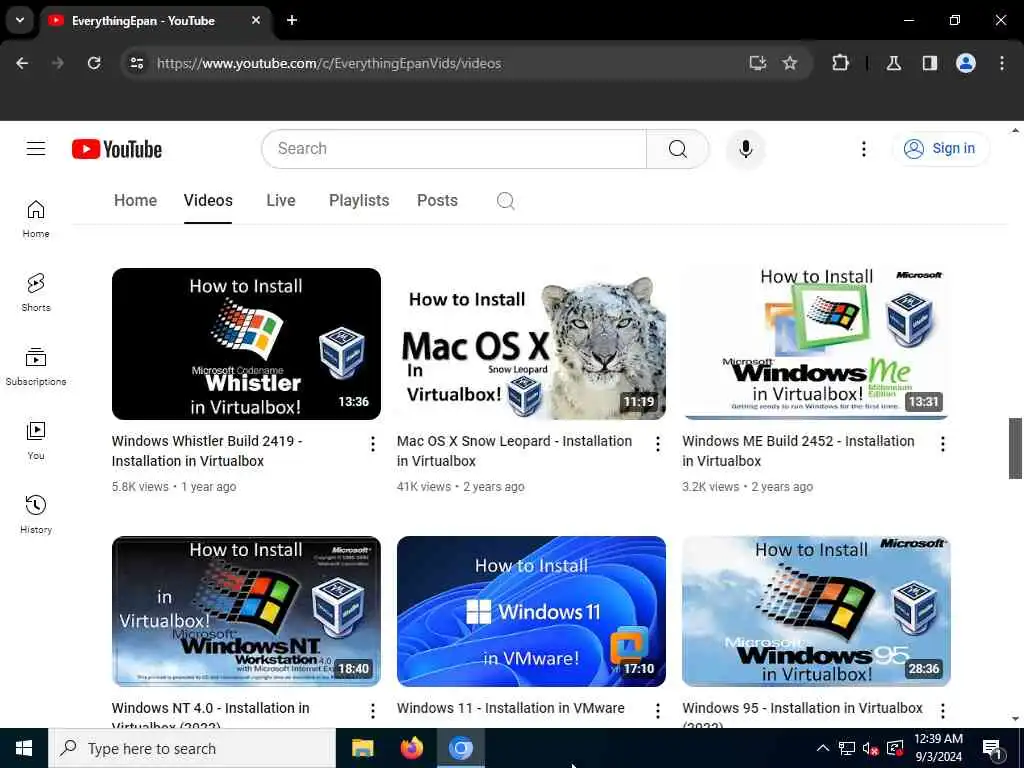Open options for Windows 11 VMware video
This screenshot has width=1024, height=768.
(x=658, y=711)
